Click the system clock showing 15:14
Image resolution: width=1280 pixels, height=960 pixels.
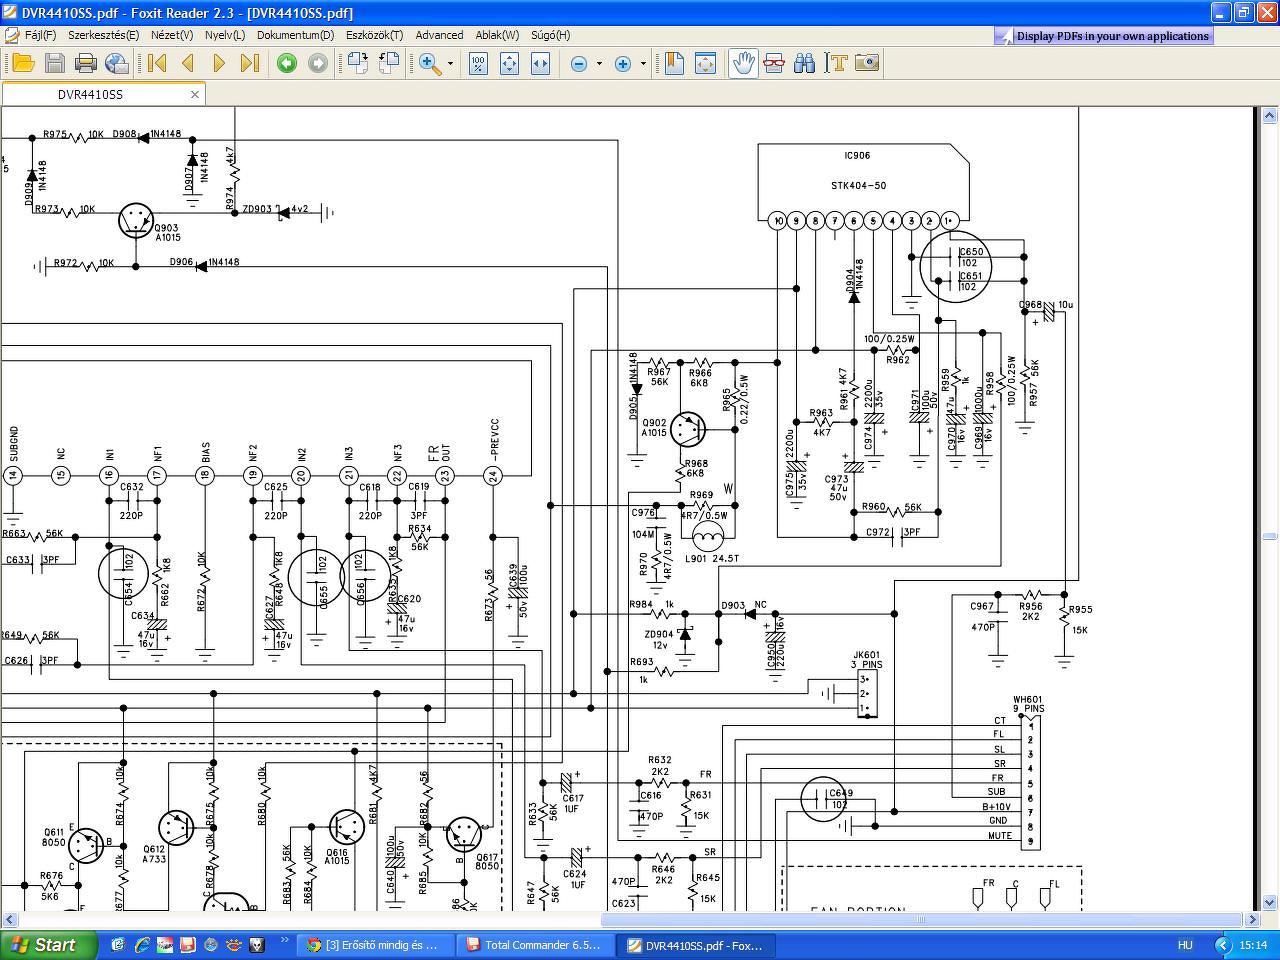click(x=1253, y=945)
